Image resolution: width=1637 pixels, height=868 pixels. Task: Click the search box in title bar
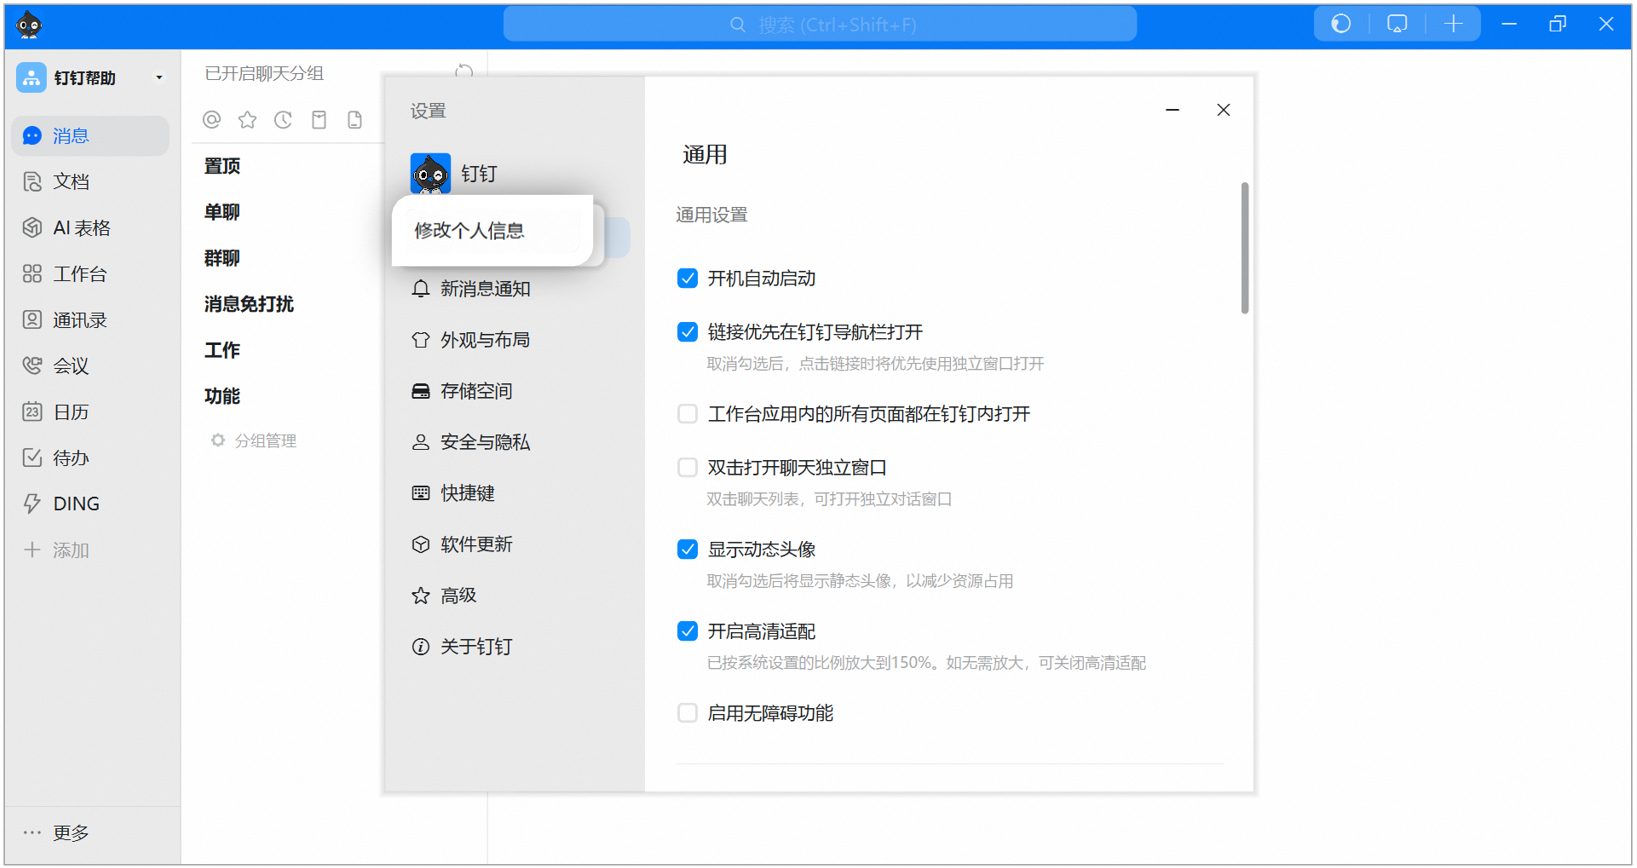coord(820,25)
